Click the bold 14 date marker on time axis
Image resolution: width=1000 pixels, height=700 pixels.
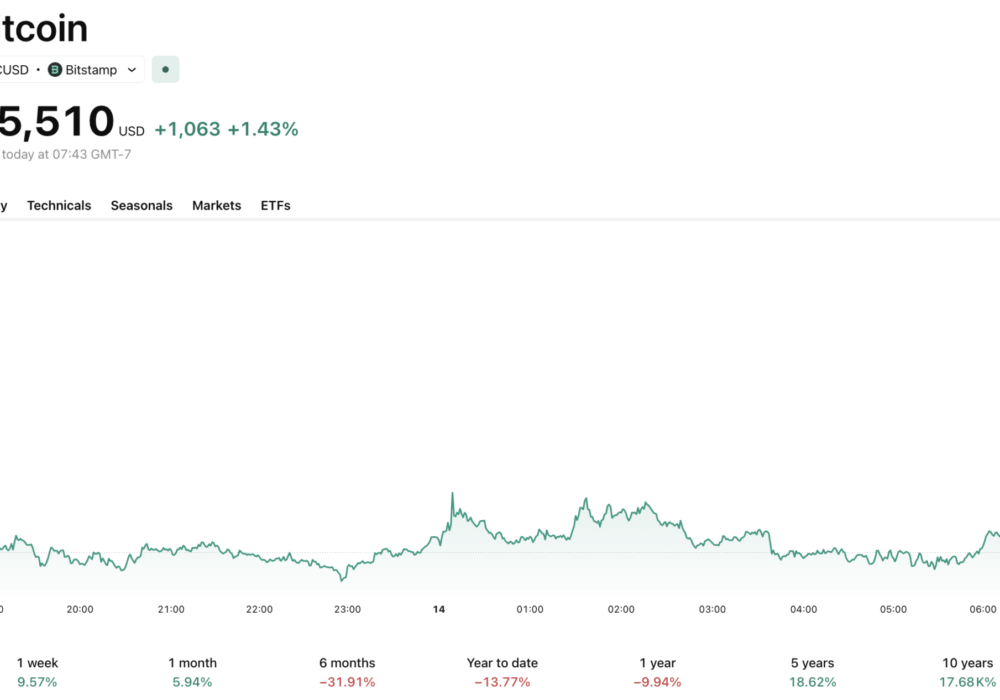point(438,609)
